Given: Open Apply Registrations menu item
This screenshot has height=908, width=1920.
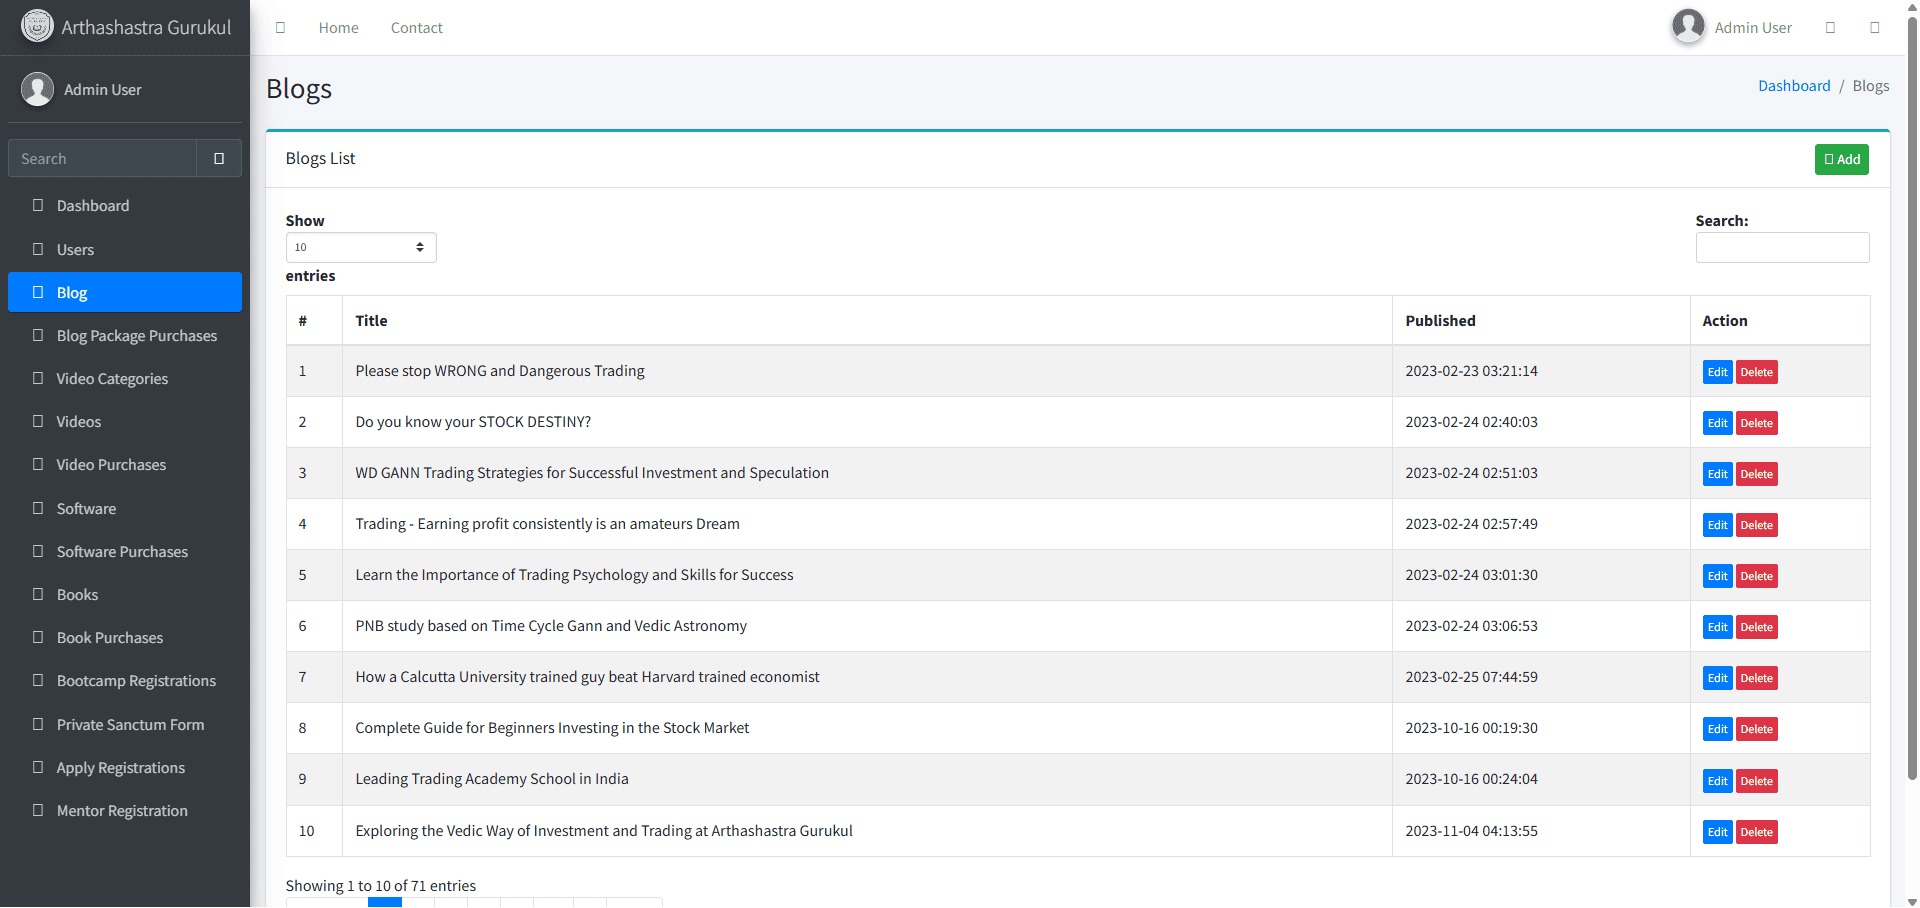Looking at the screenshot, I should coord(125,767).
